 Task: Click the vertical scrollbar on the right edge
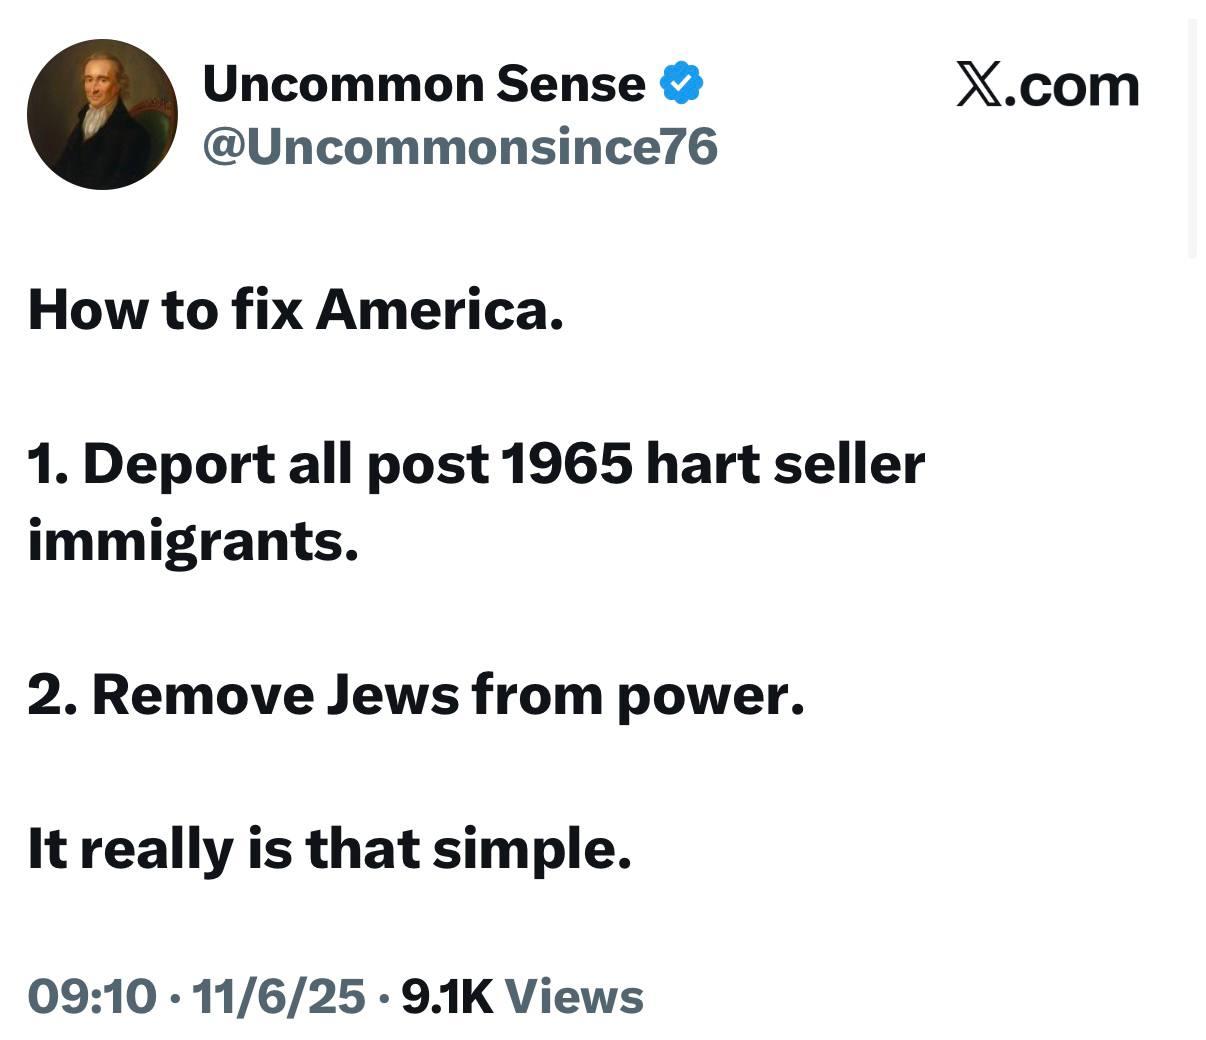coord(1191,140)
